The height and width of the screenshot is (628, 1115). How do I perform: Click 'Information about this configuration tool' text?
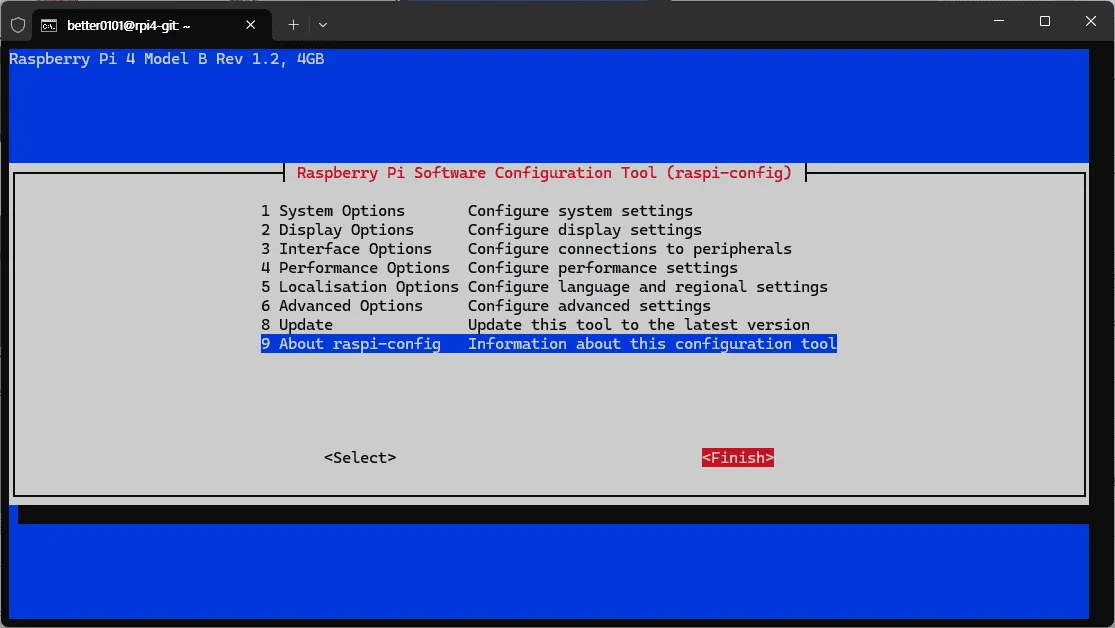pos(652,344)
